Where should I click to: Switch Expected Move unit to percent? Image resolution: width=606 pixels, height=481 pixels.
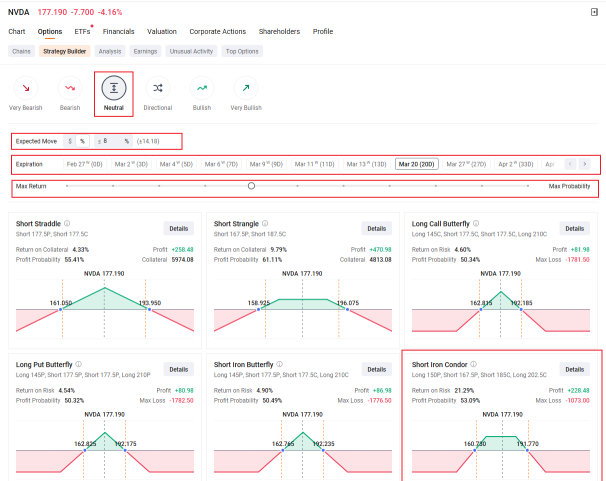click(x=82, y=141)
